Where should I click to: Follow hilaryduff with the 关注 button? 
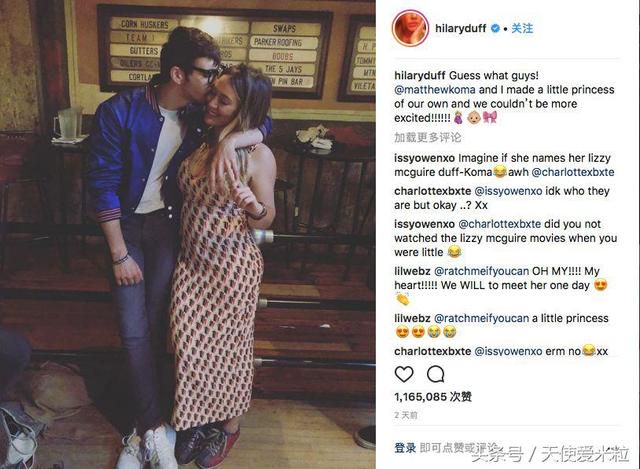(x=522, y=28)
